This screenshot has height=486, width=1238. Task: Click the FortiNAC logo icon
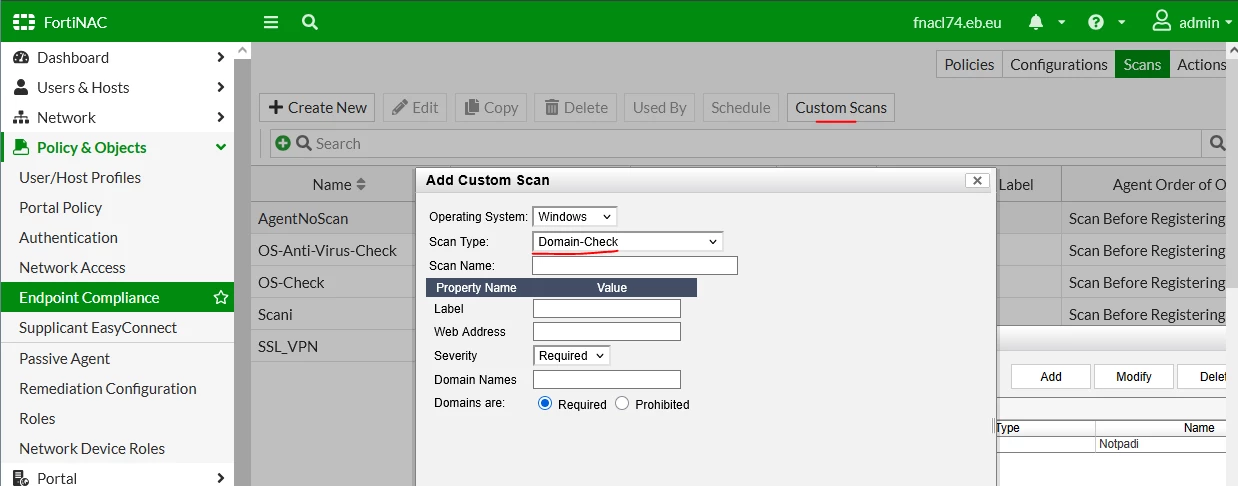[x=24, y=22]
